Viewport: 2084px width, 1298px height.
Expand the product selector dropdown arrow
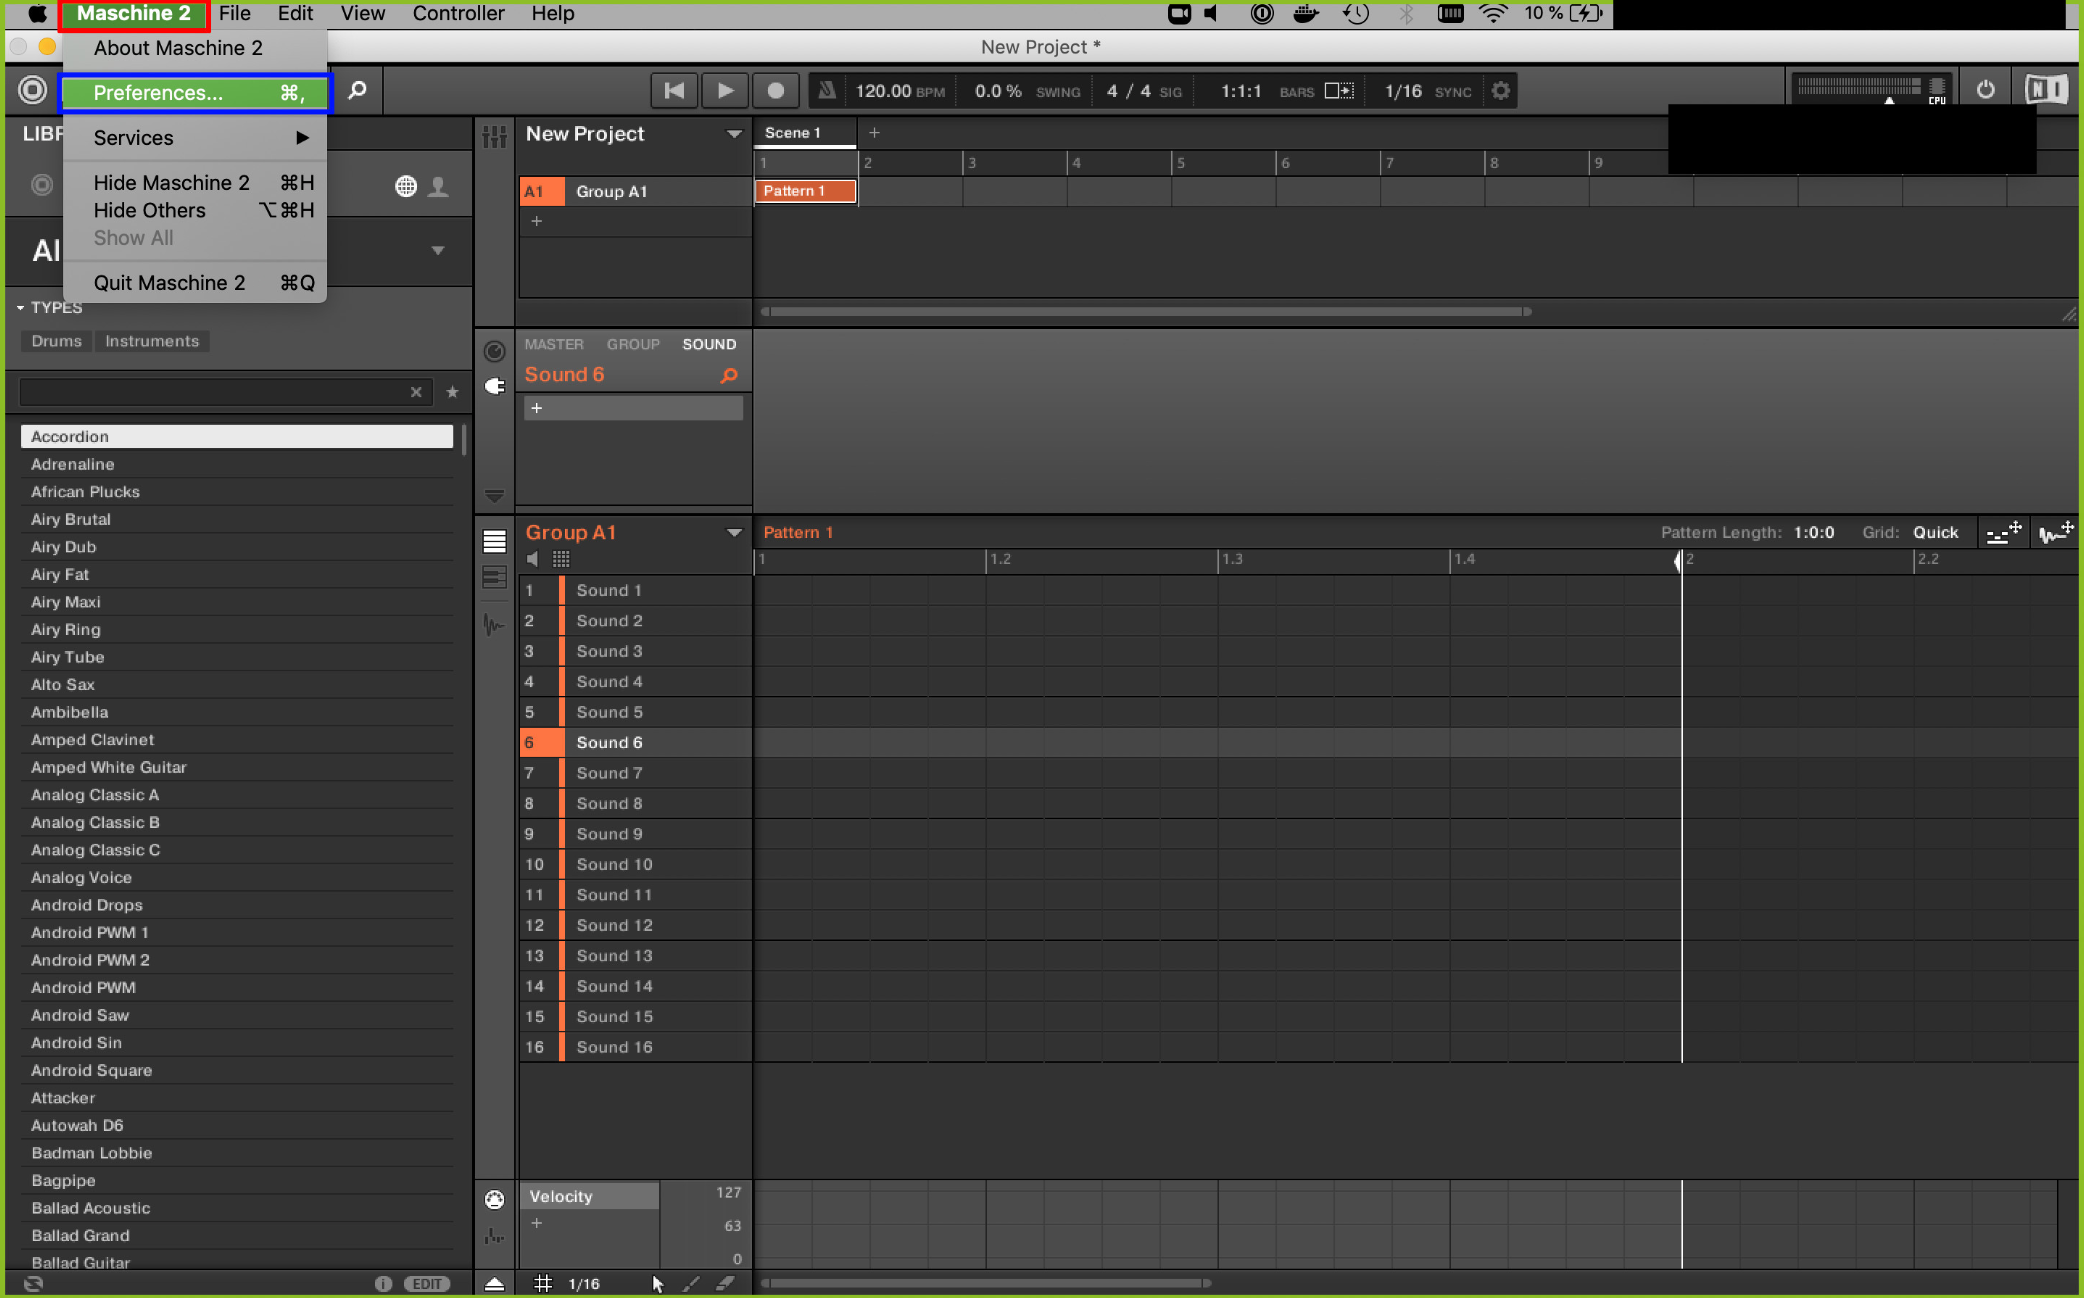tap(438, 250)
